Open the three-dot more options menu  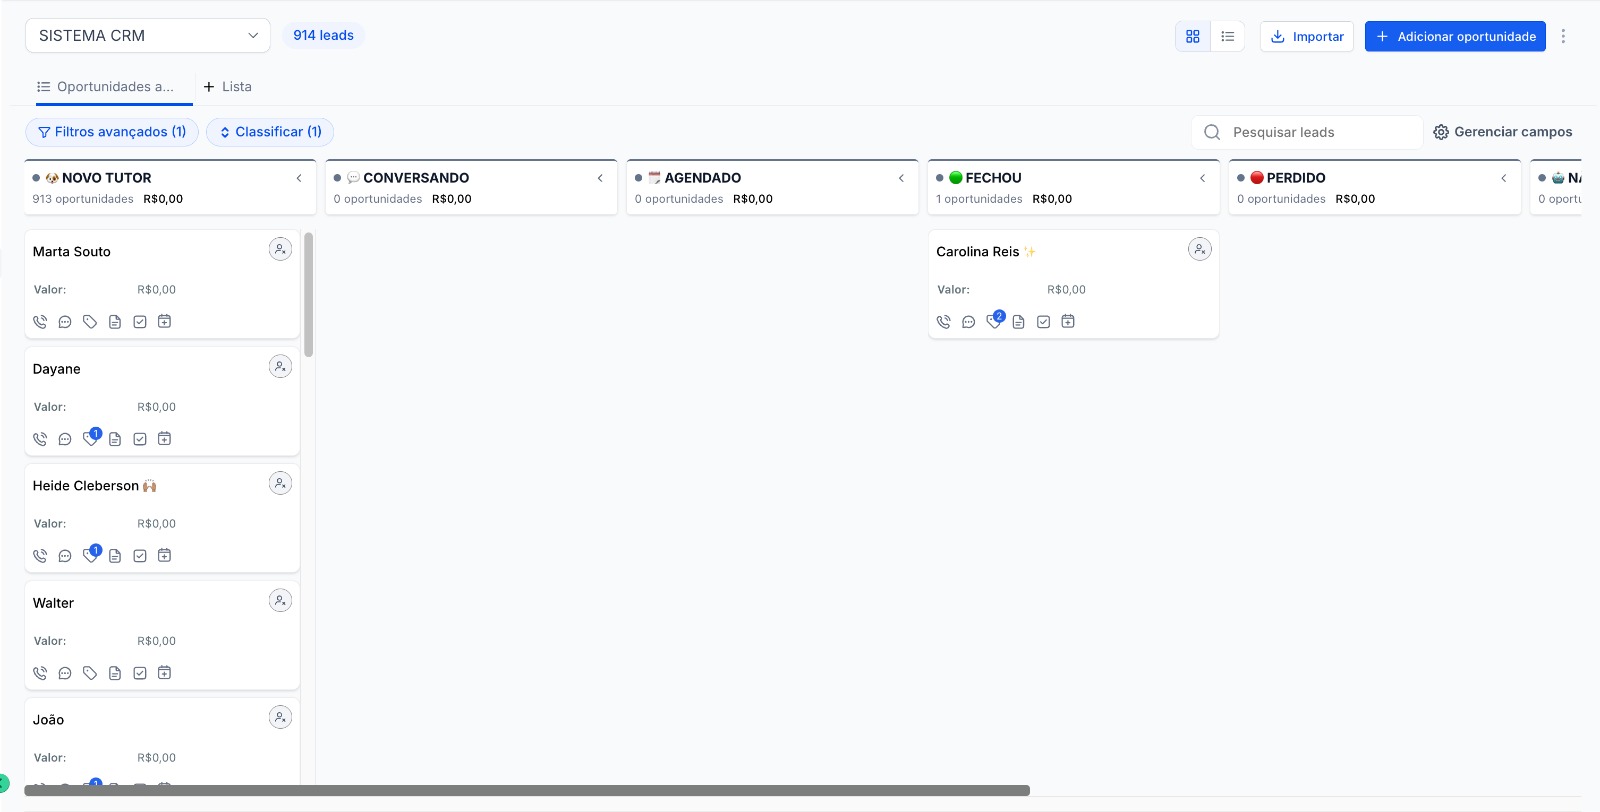(1563, 36)
